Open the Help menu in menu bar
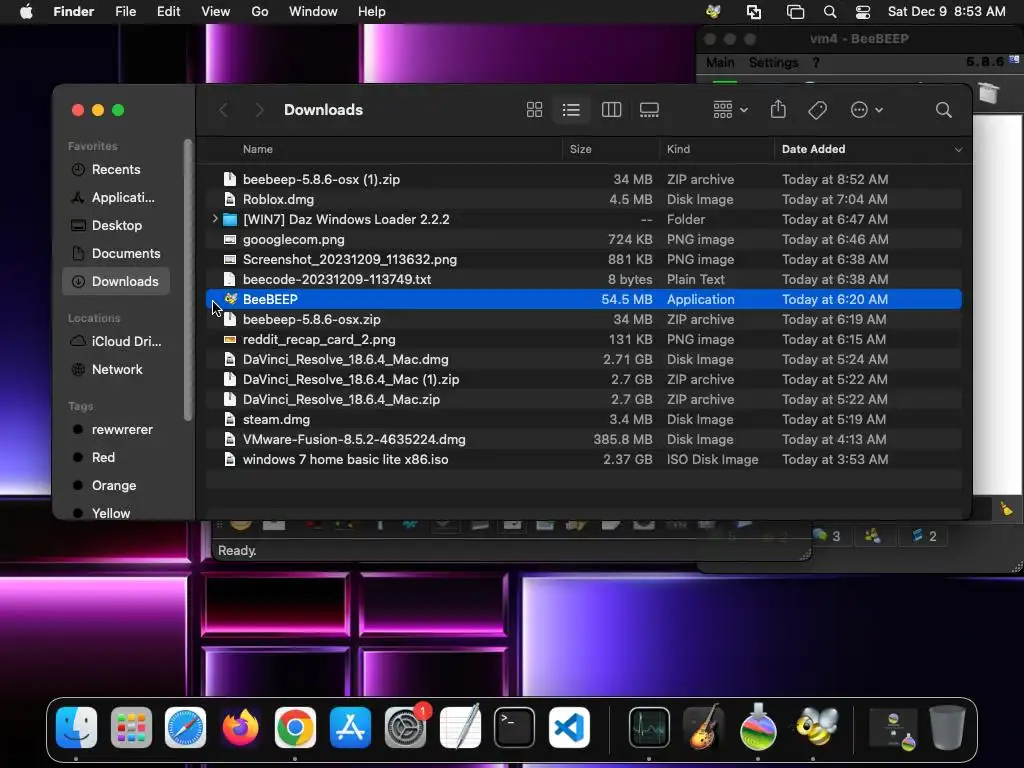The width and height of the screenshot is (1024, 768). click(372, 12)
